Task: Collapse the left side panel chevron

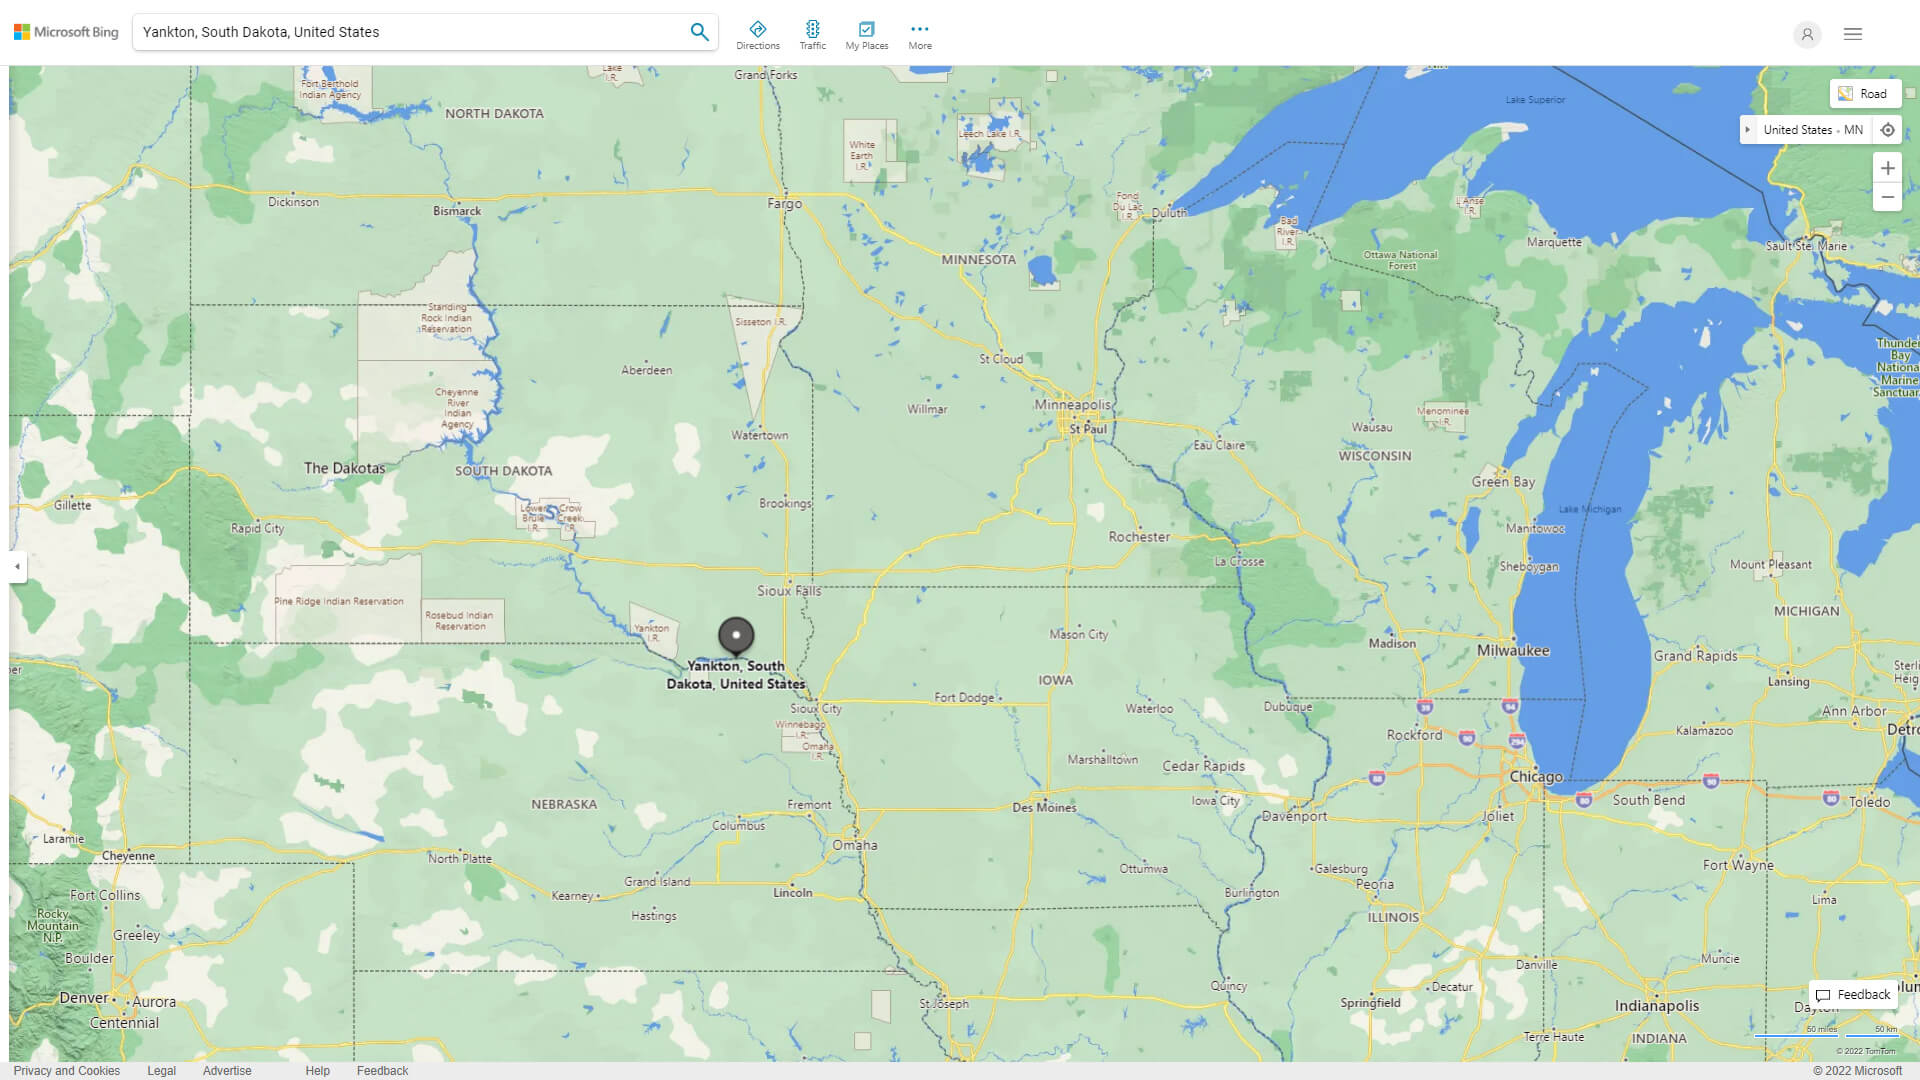Action: [x=16, y=567]
